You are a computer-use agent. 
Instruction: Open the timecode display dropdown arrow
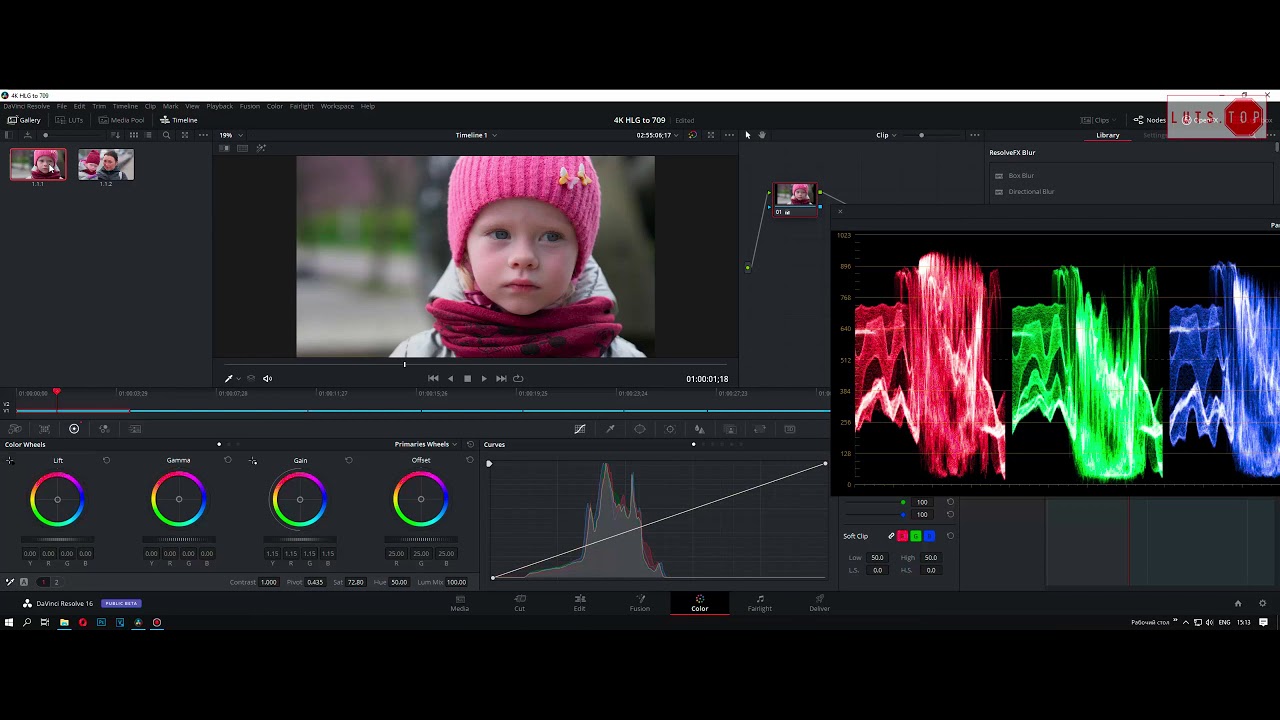676,135
